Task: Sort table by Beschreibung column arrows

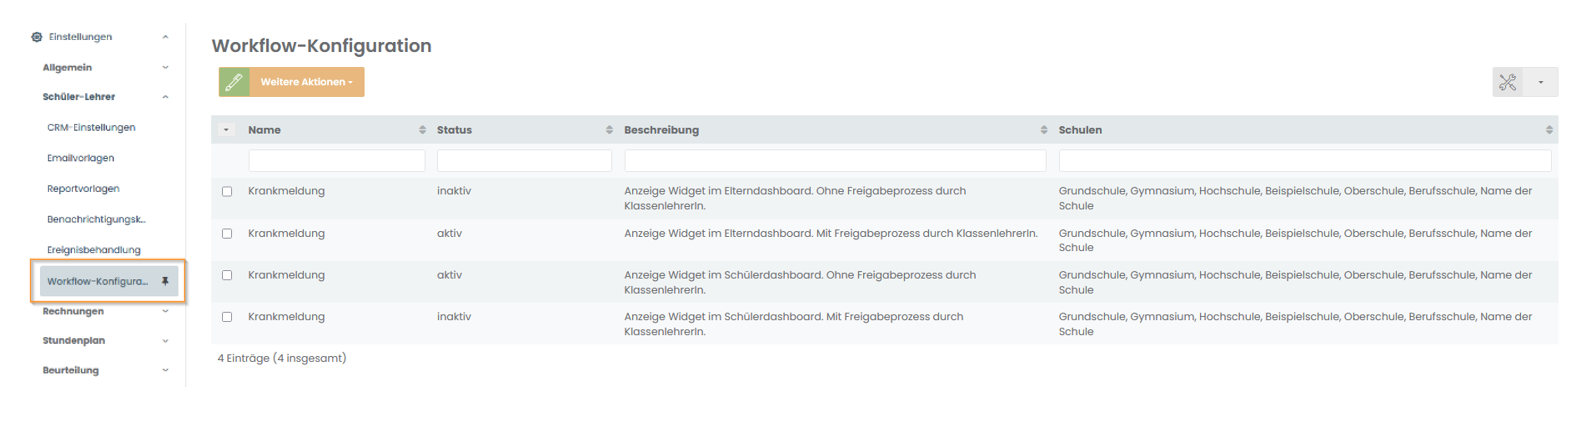Action: [1044, 130]
